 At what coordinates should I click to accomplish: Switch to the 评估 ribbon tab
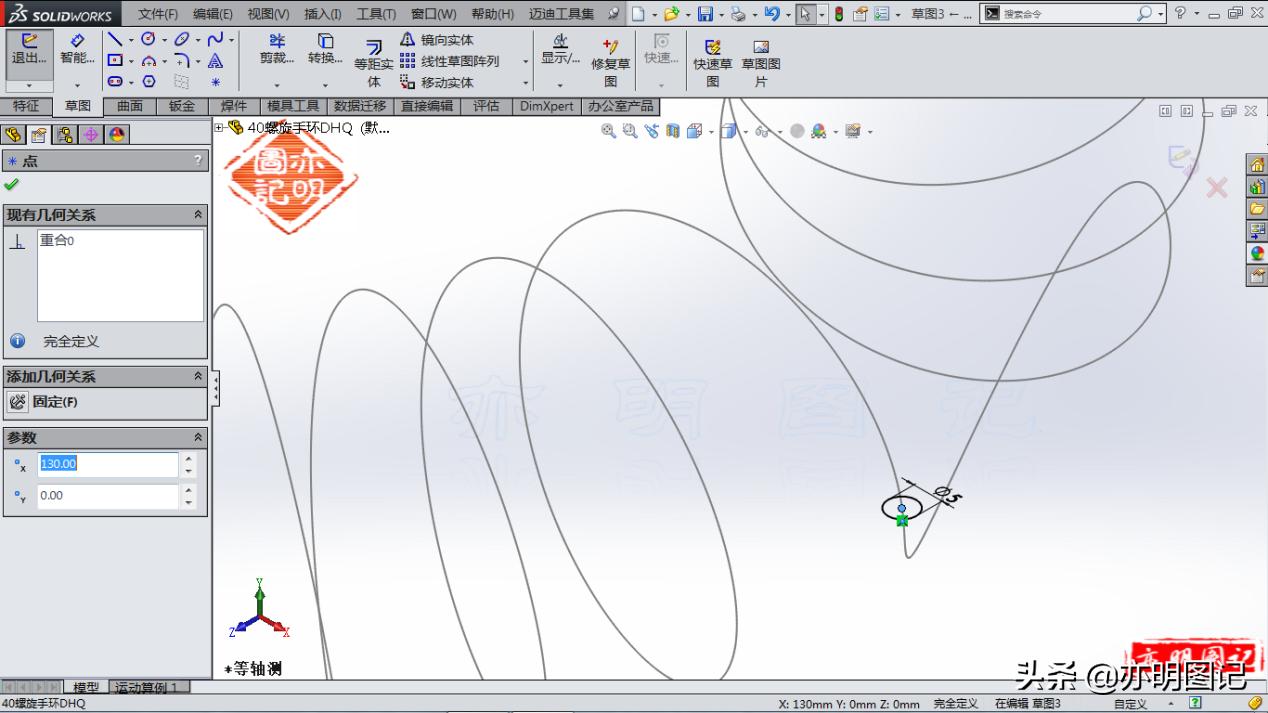point(487,106)
